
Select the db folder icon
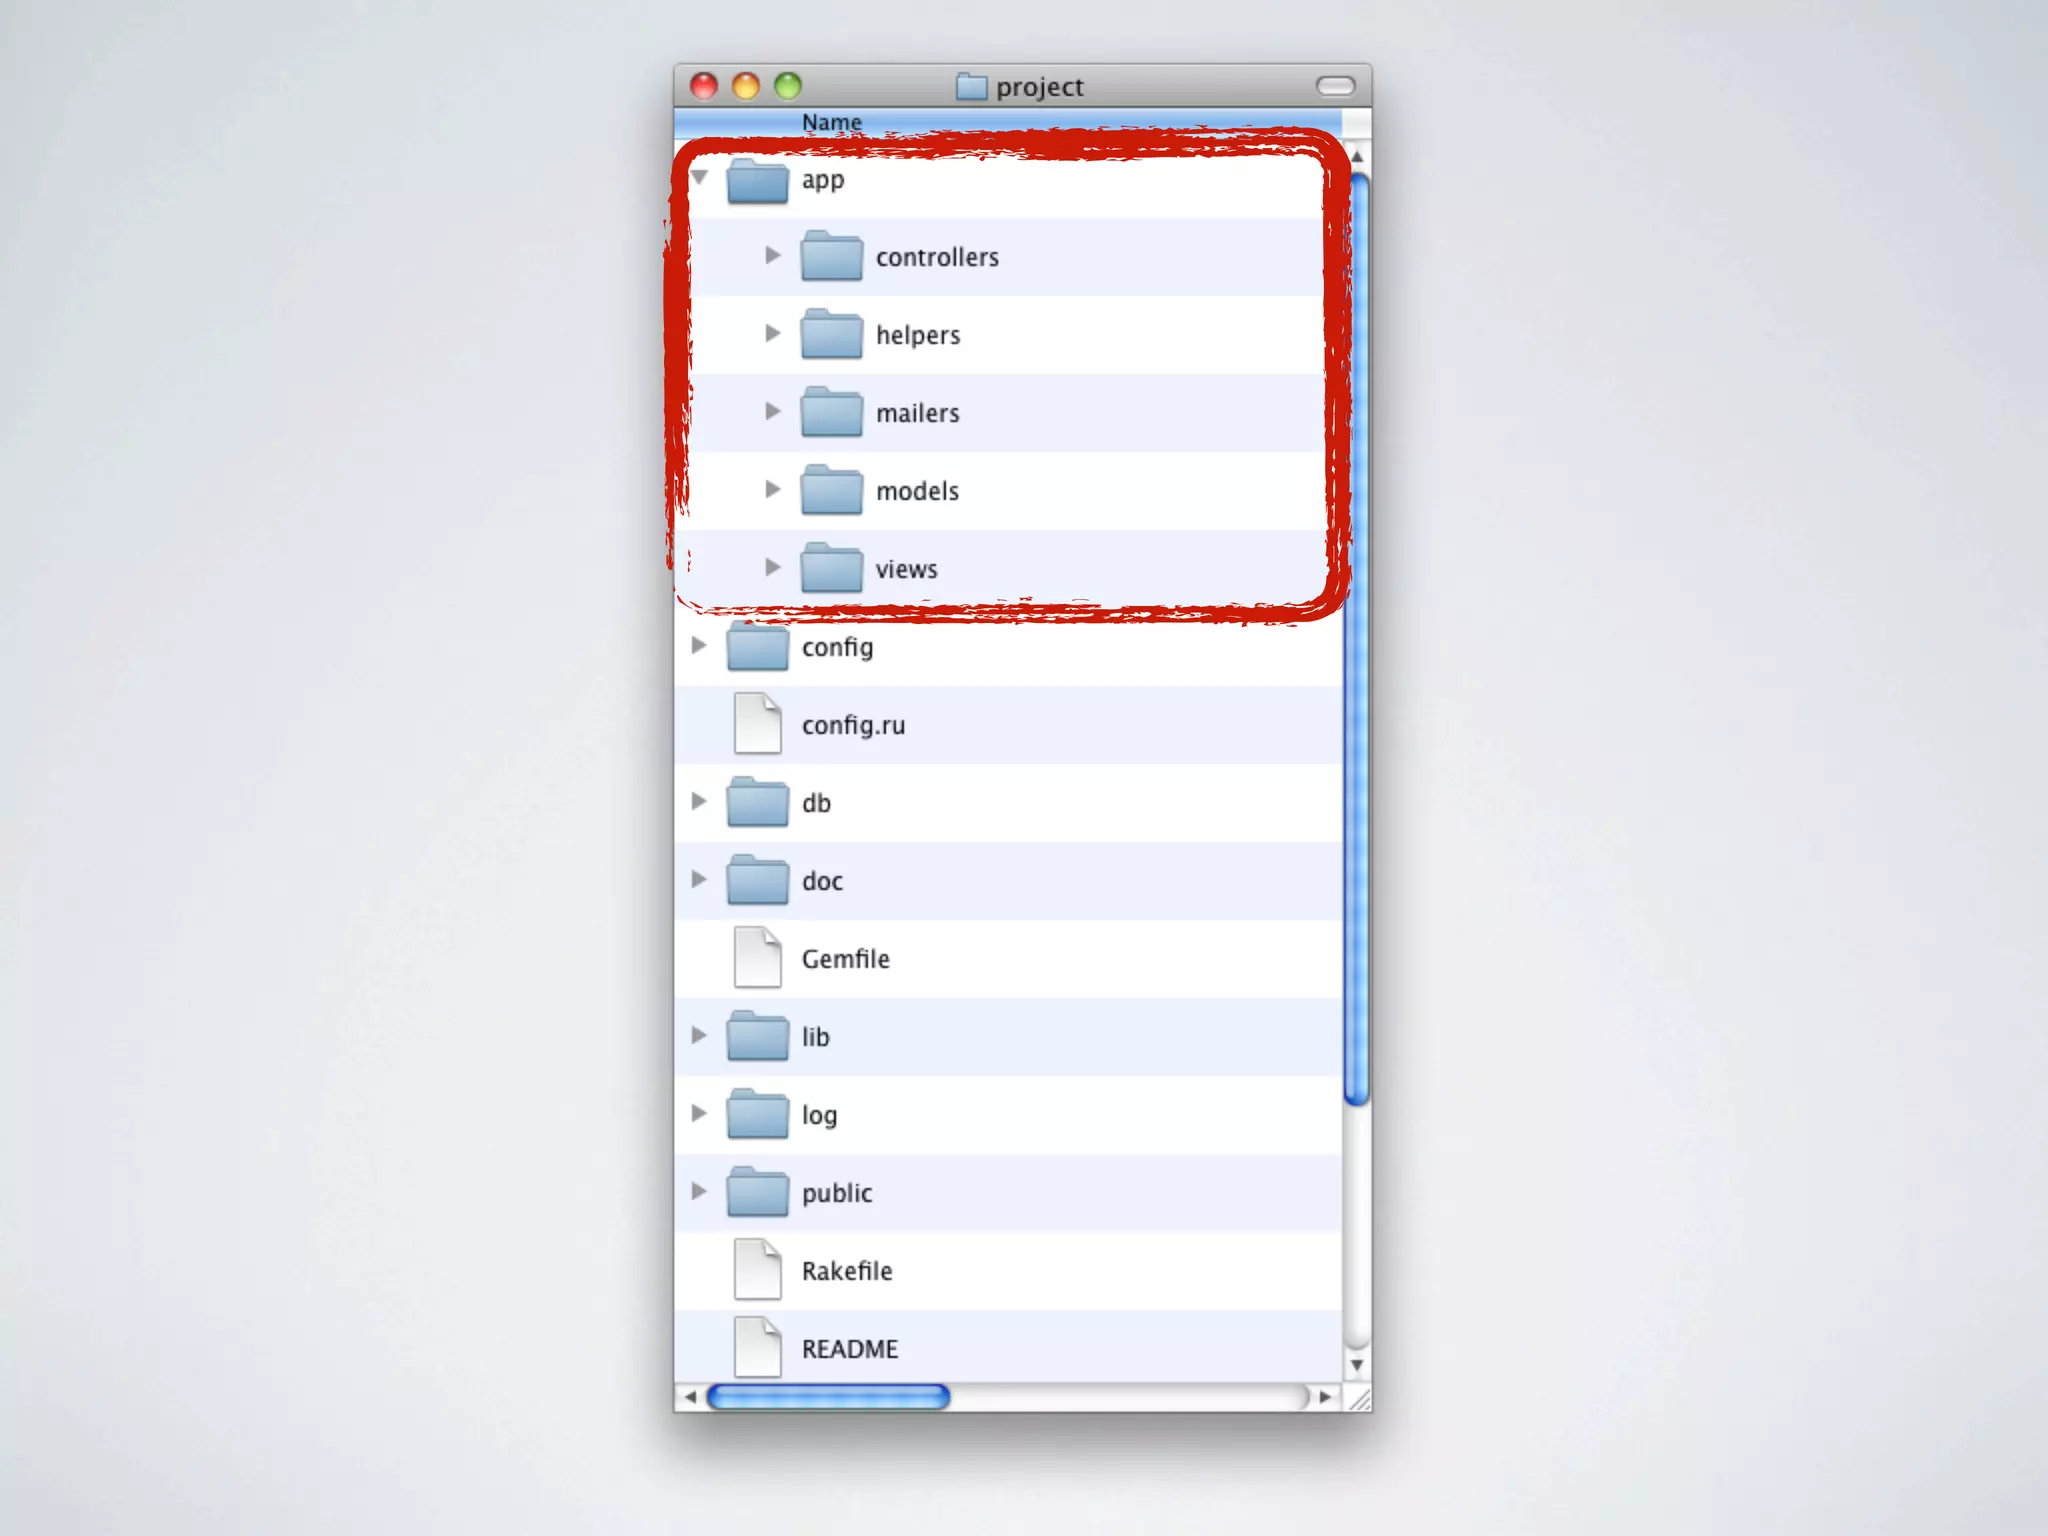pyautogui.click(x=757, y=803)
